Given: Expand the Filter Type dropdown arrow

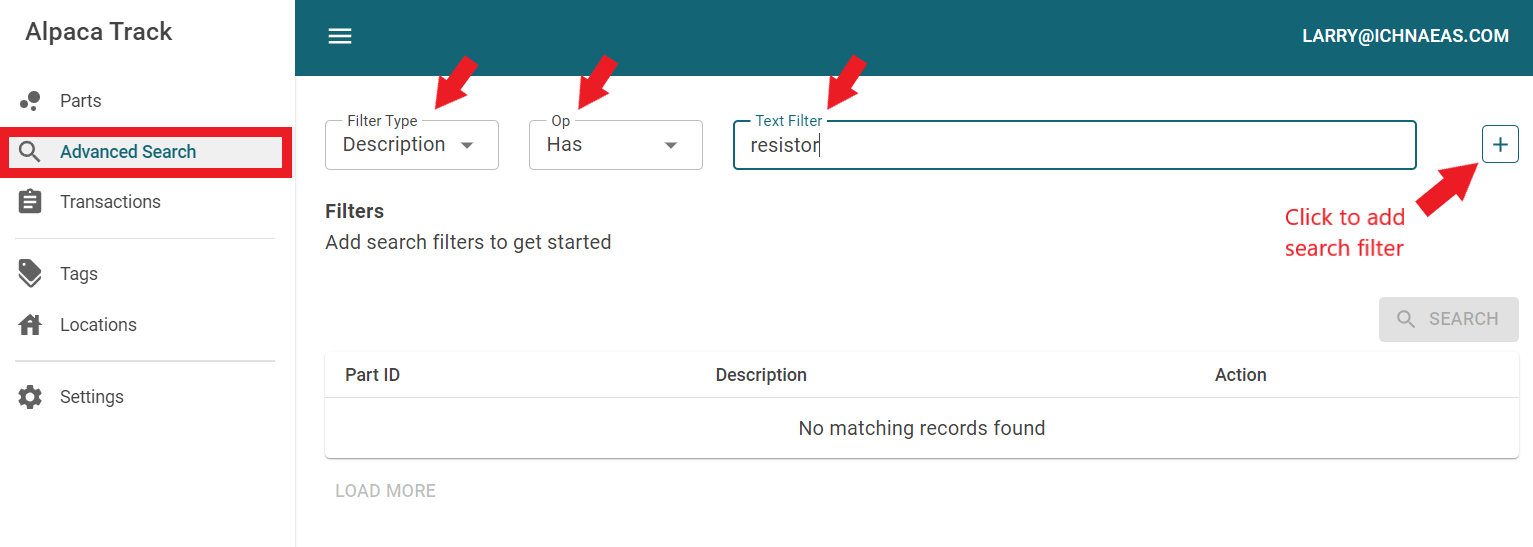Looking at the screenshot, I should point(467,145).
